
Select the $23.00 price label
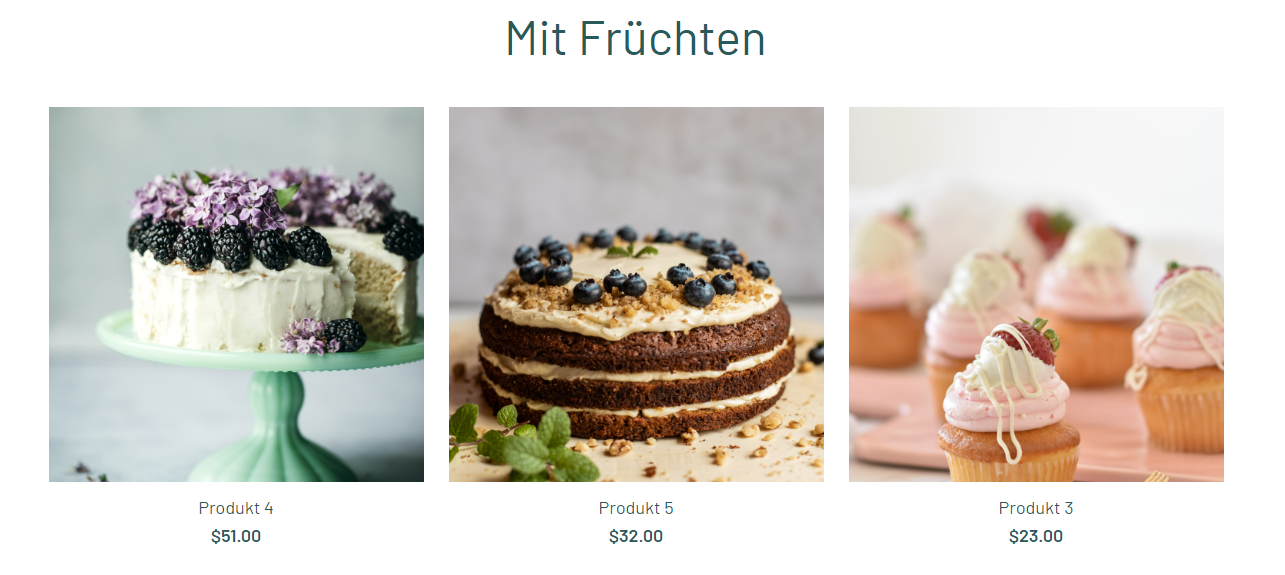point(1036,536)
